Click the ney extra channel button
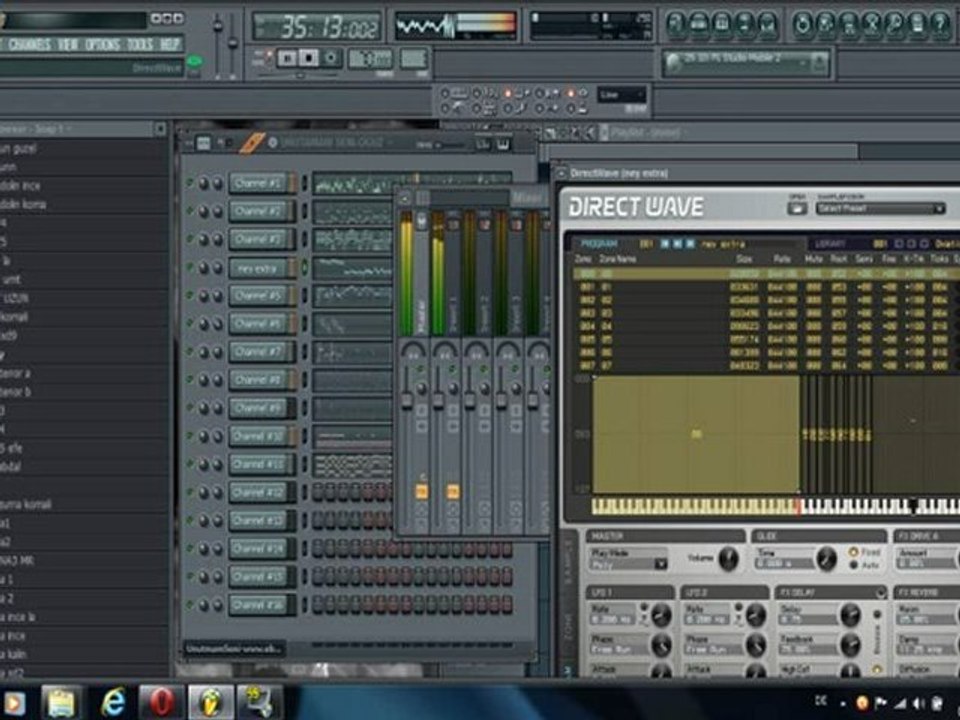 tap(257, 268)
